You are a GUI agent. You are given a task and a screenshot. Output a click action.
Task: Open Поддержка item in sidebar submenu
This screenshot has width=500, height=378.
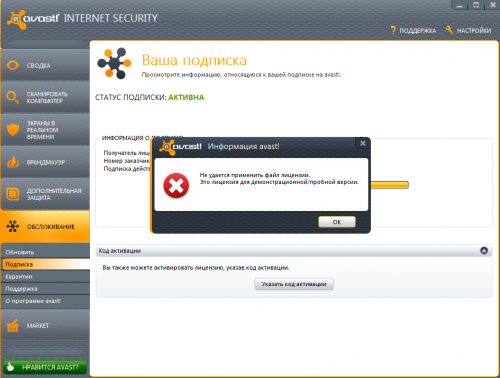(46, 289)
